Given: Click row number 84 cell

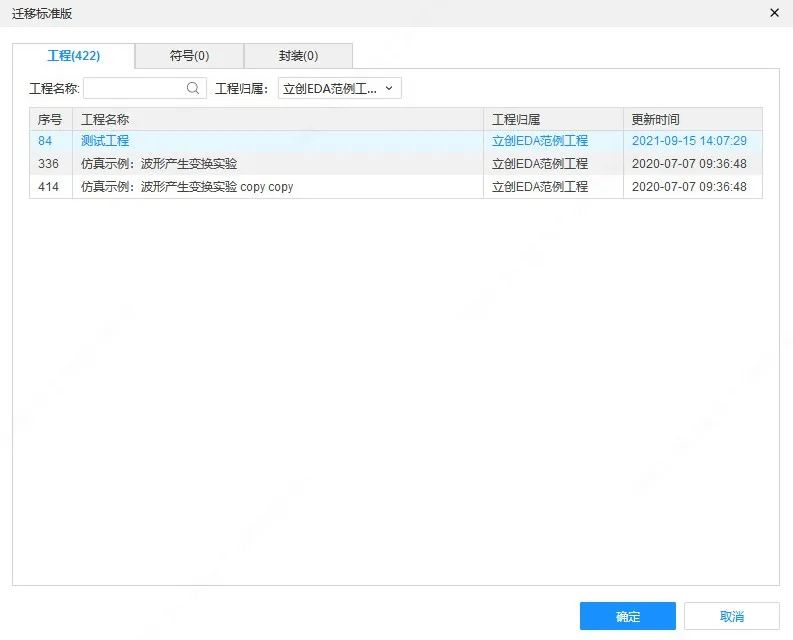Looking at the screenshot, I should coord(46,141).
